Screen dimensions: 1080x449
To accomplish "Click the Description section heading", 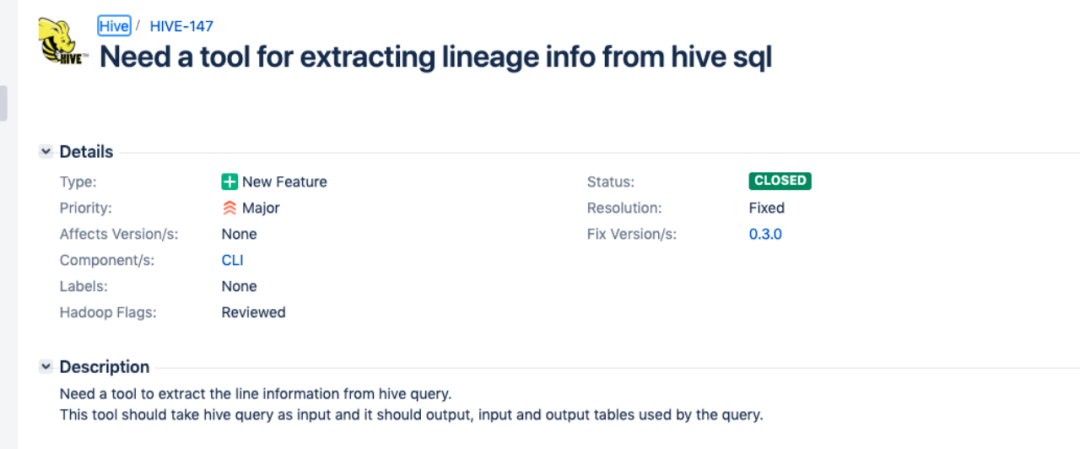I will click(x=104, y=367).
